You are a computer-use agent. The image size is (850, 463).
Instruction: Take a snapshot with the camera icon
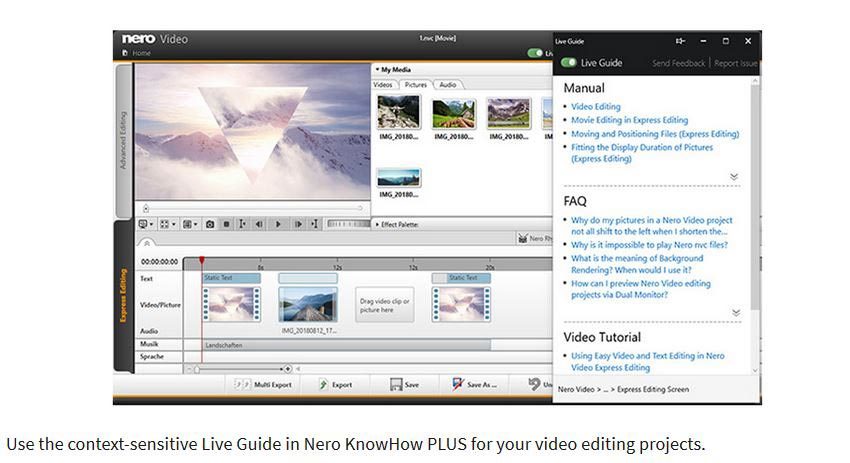tap(210, 224)
